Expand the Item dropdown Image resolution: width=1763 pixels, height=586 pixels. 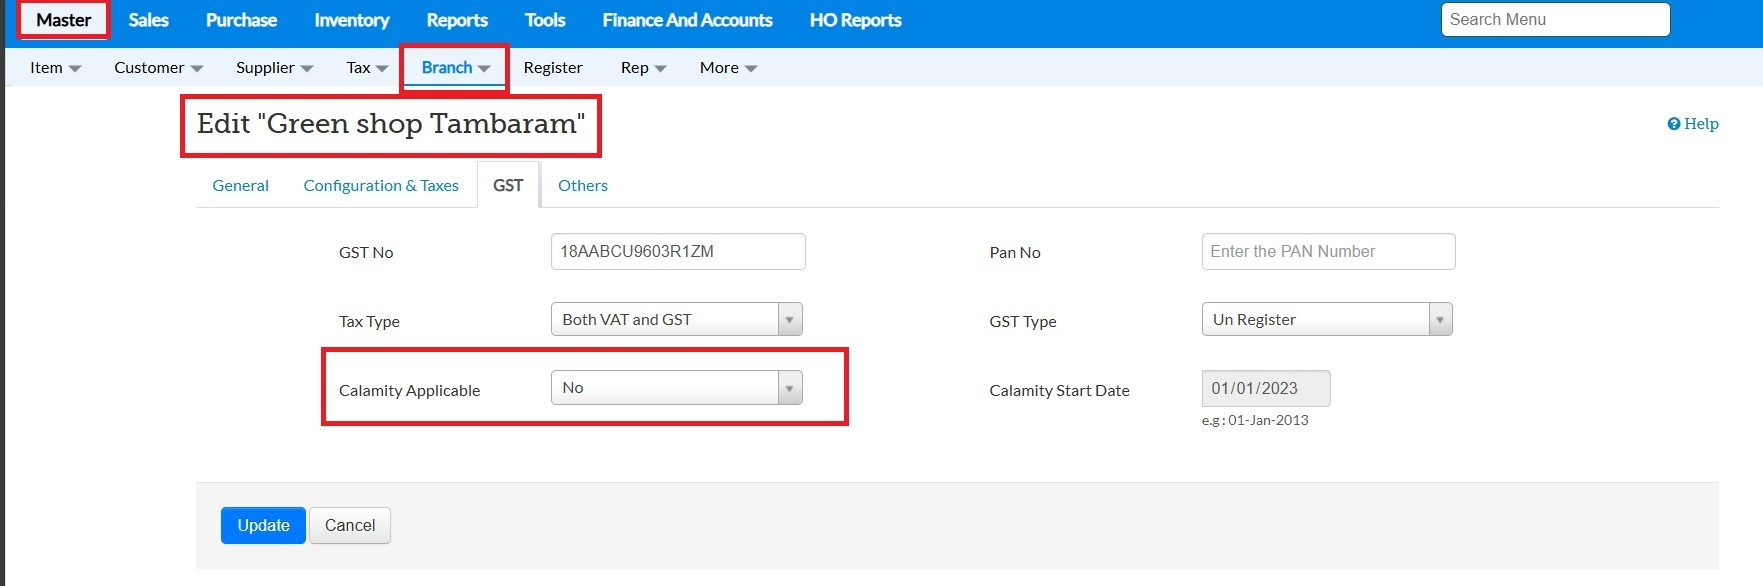click(x=55, y=68)
